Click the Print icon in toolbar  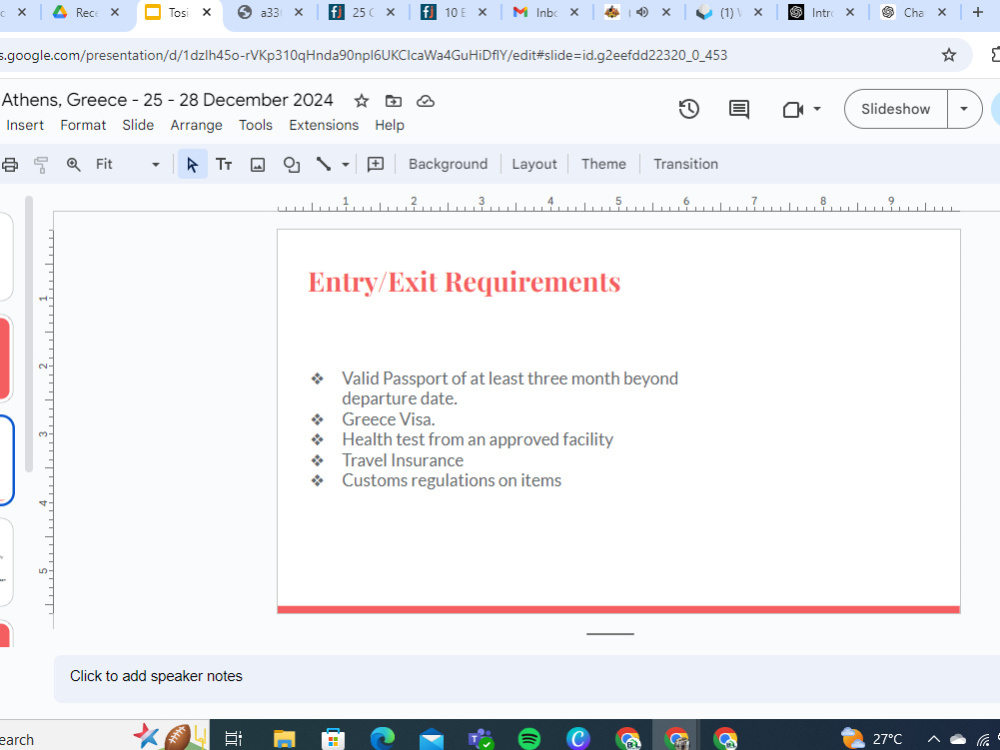tap(10, 165)
